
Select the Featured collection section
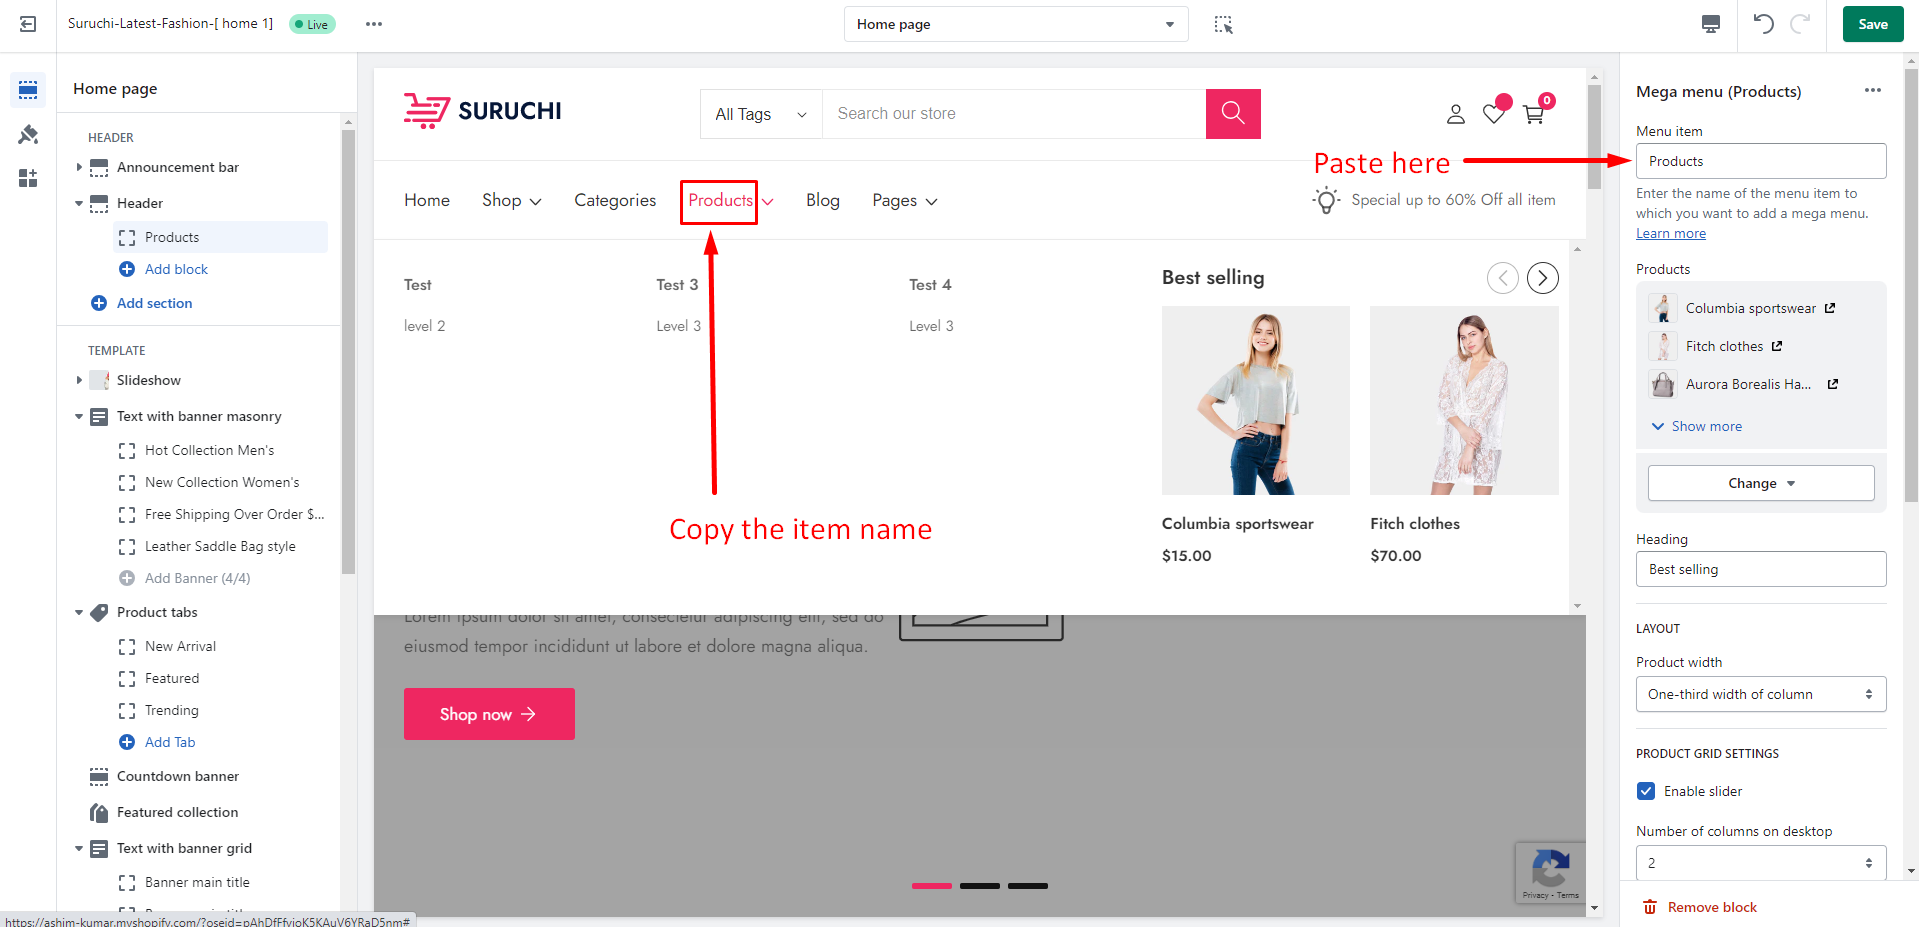click(x=177, y=812)
